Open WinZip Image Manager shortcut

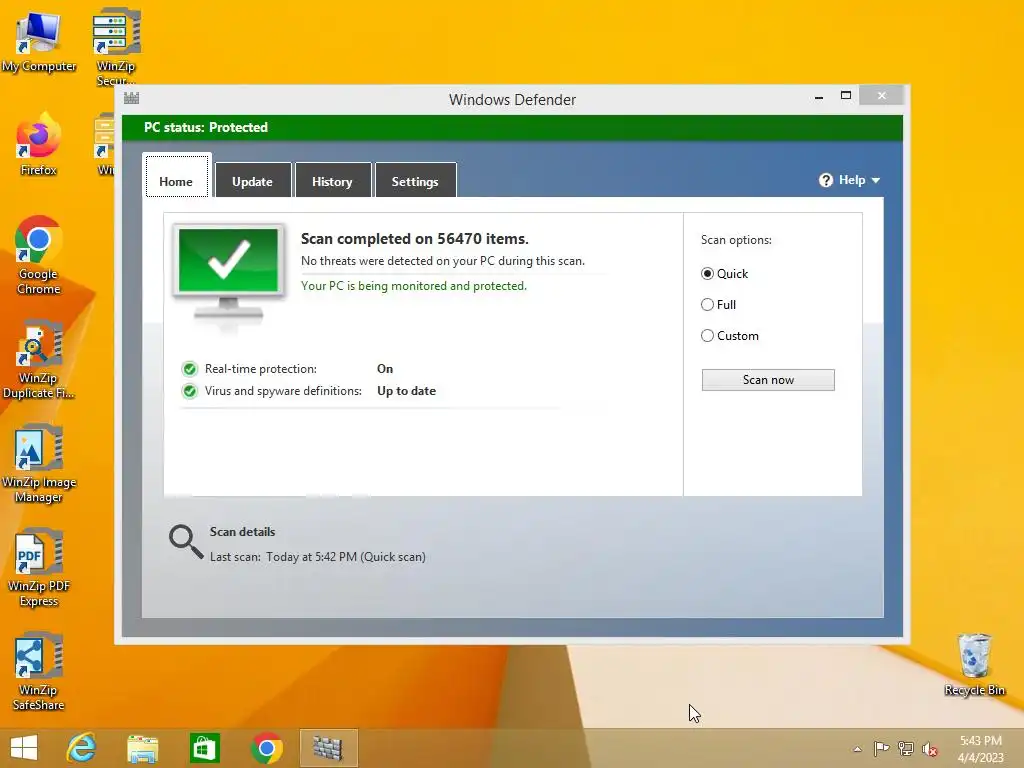pos(39,464)
